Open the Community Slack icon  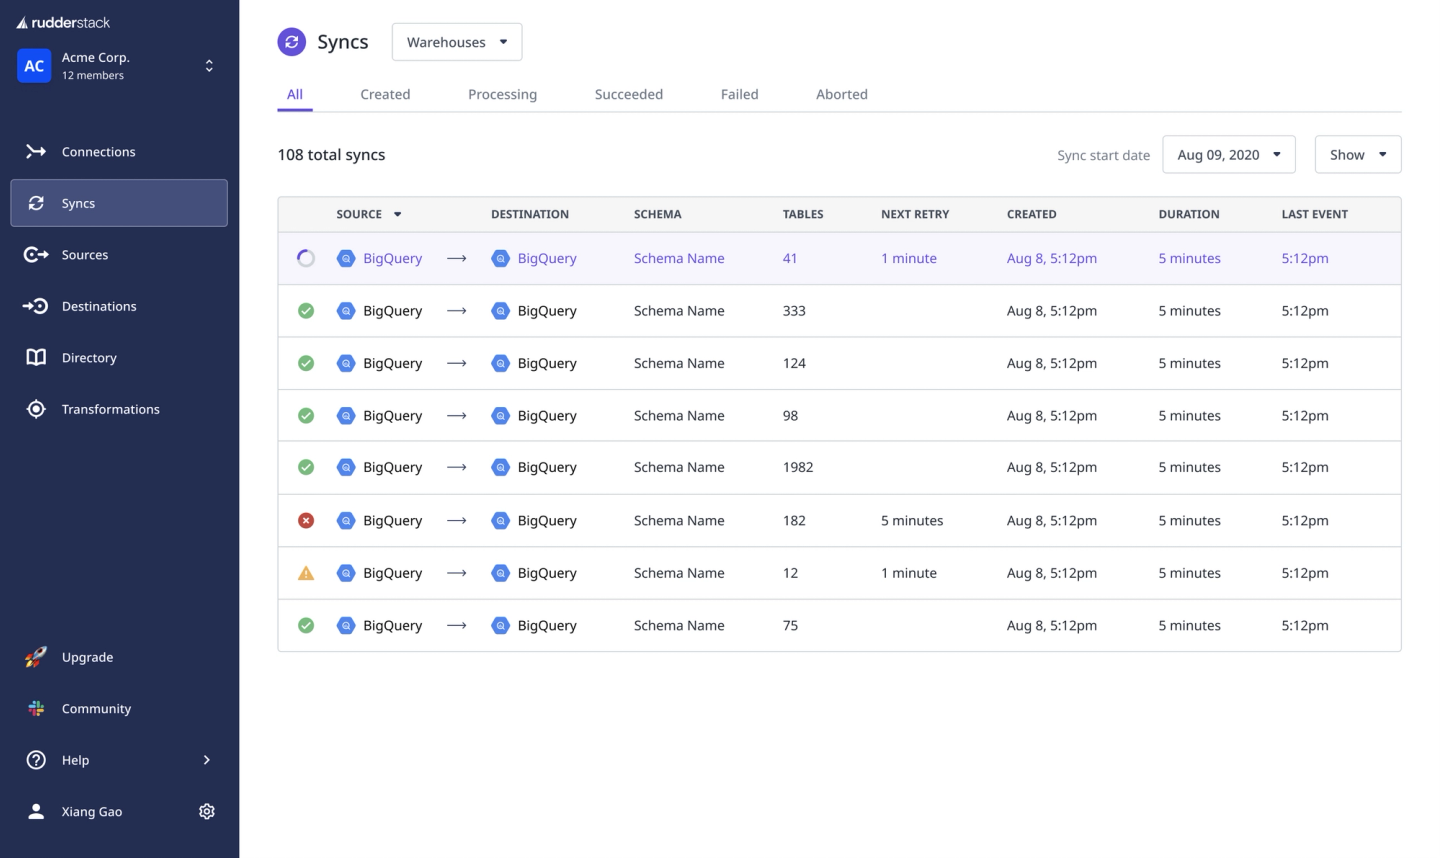pos(36,708)
